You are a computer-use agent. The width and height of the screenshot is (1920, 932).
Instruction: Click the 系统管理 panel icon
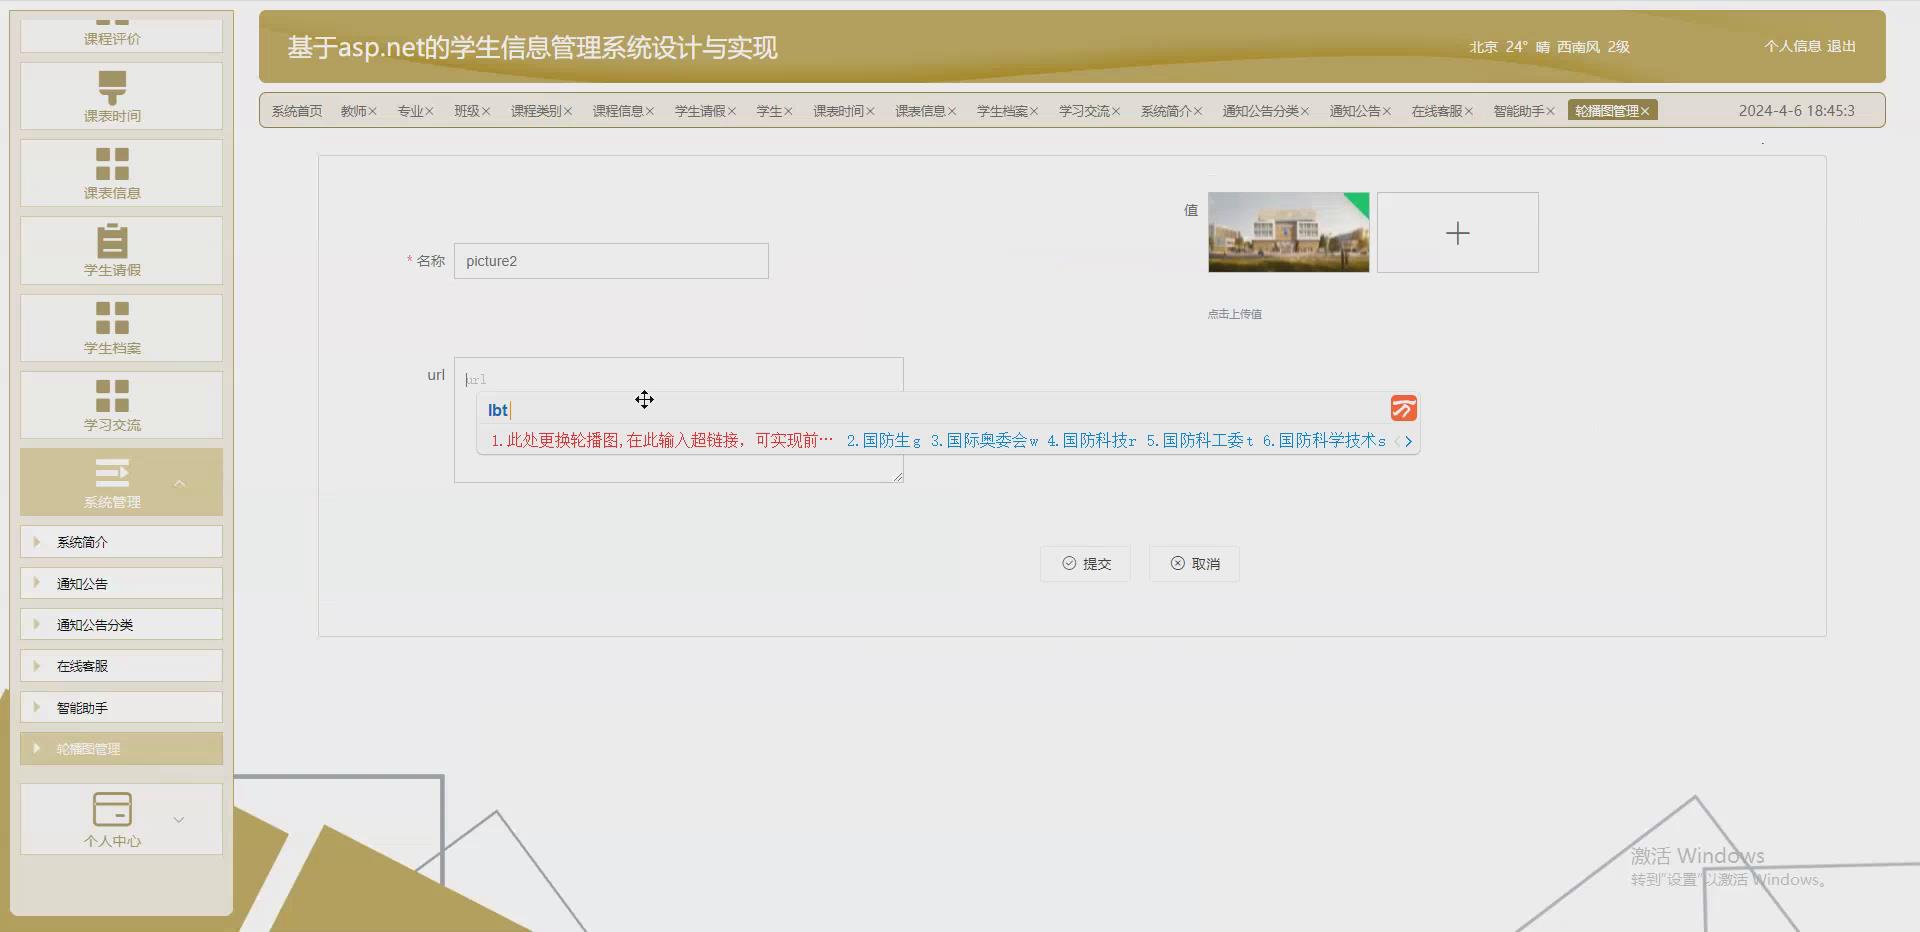pyautogui.click(x=113, y=473)
